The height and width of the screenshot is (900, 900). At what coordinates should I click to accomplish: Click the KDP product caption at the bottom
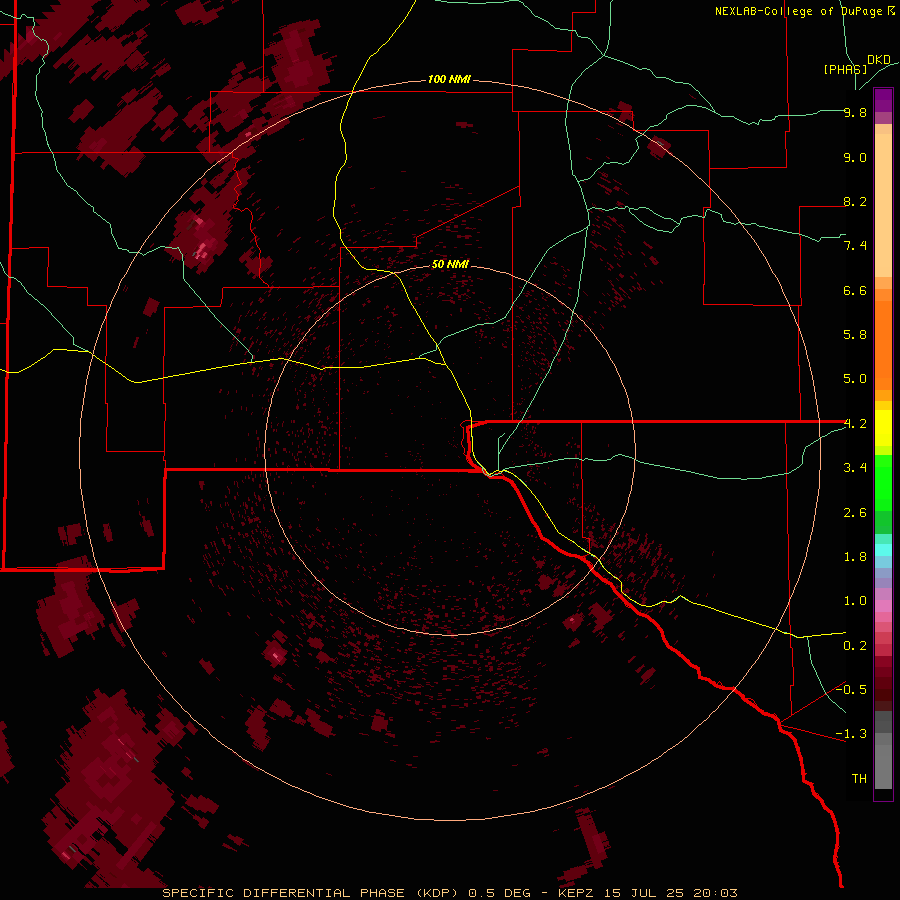pos(449,893)
